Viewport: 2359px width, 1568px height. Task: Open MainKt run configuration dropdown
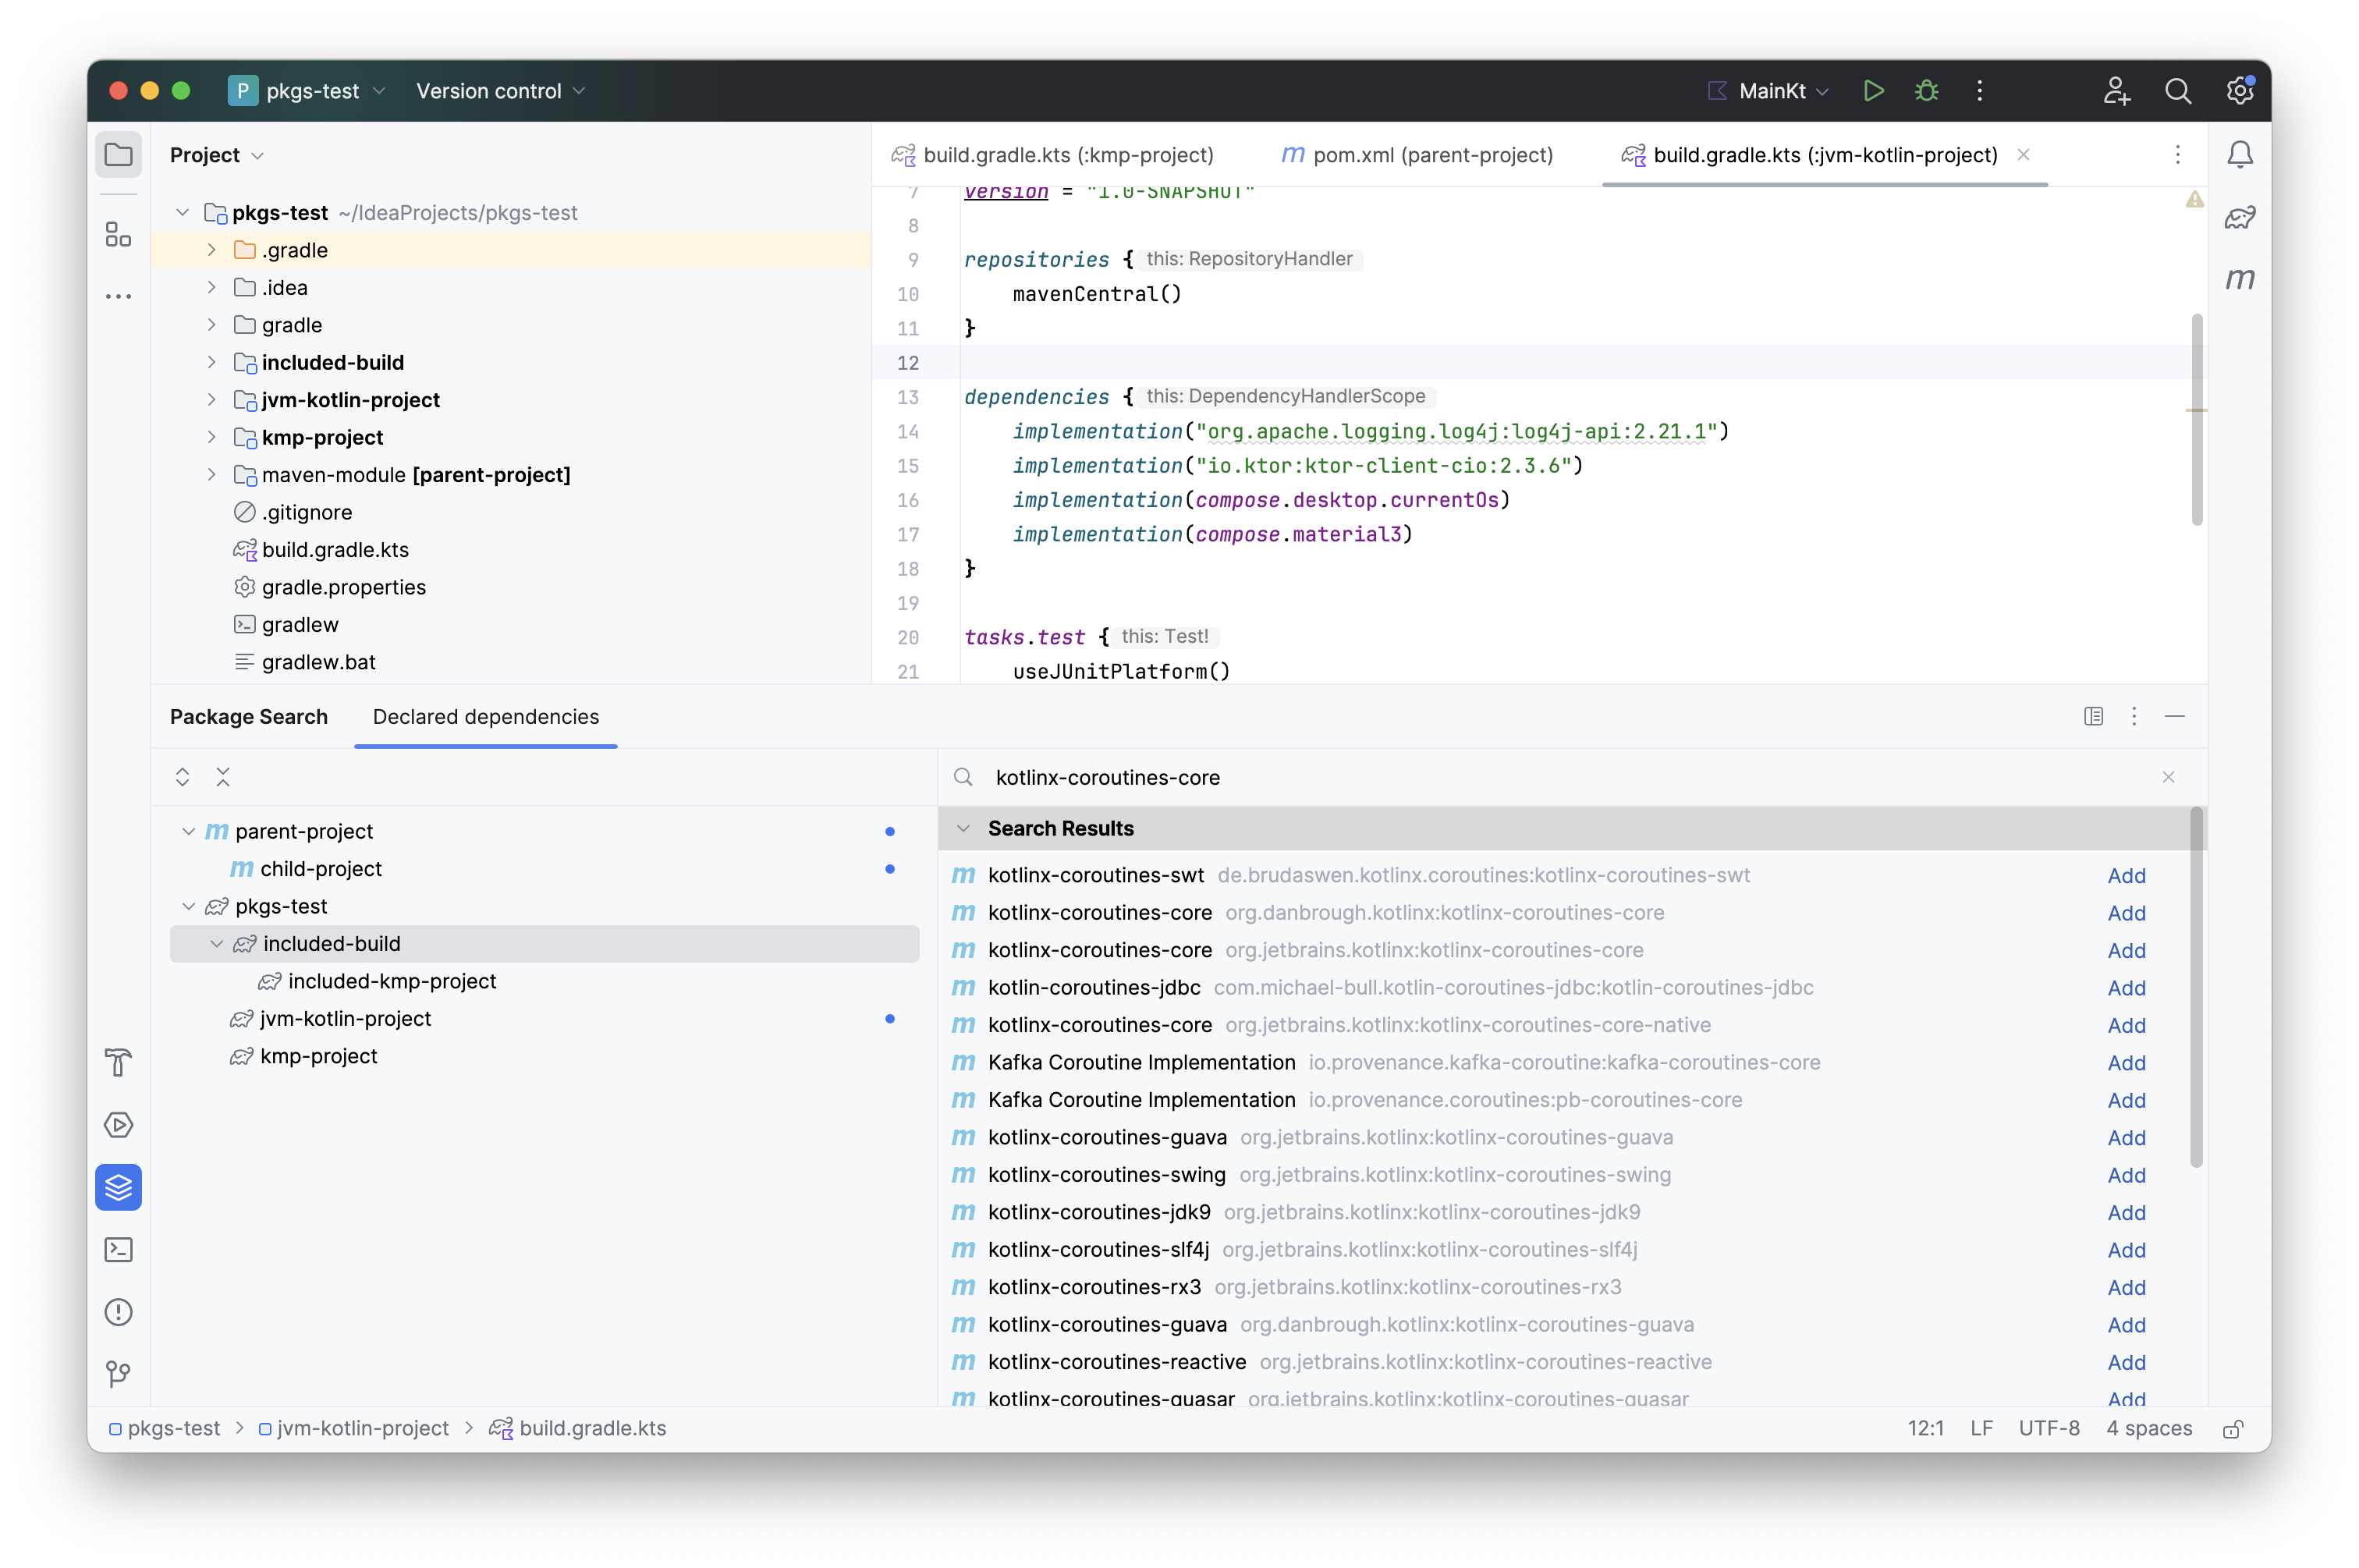1768,91
